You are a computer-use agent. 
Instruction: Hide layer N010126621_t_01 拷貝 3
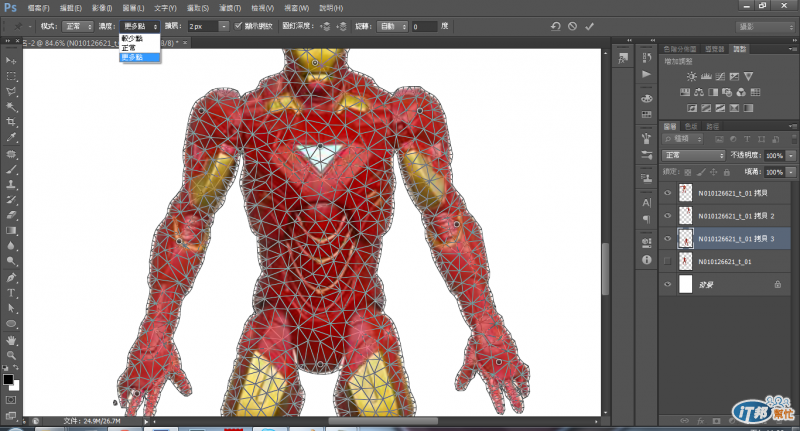[x=667, y=239]
